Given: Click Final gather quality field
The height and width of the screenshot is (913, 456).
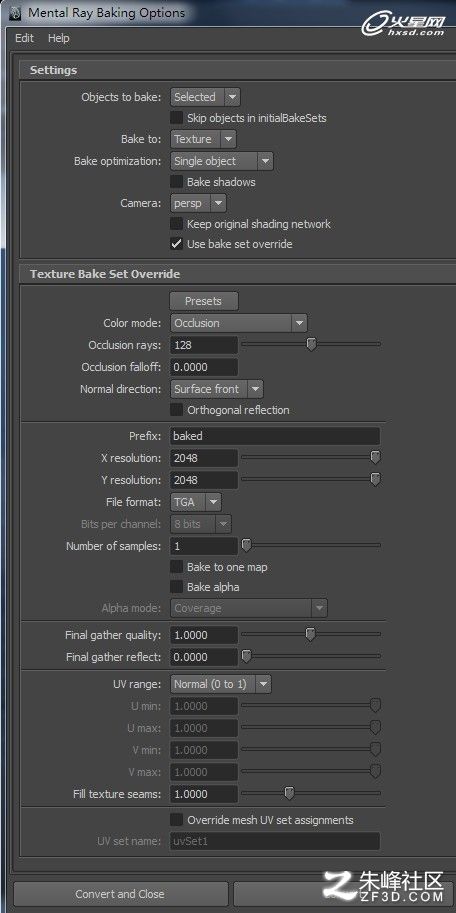Looking at the screenshot, I should click(x=204, y=635).
